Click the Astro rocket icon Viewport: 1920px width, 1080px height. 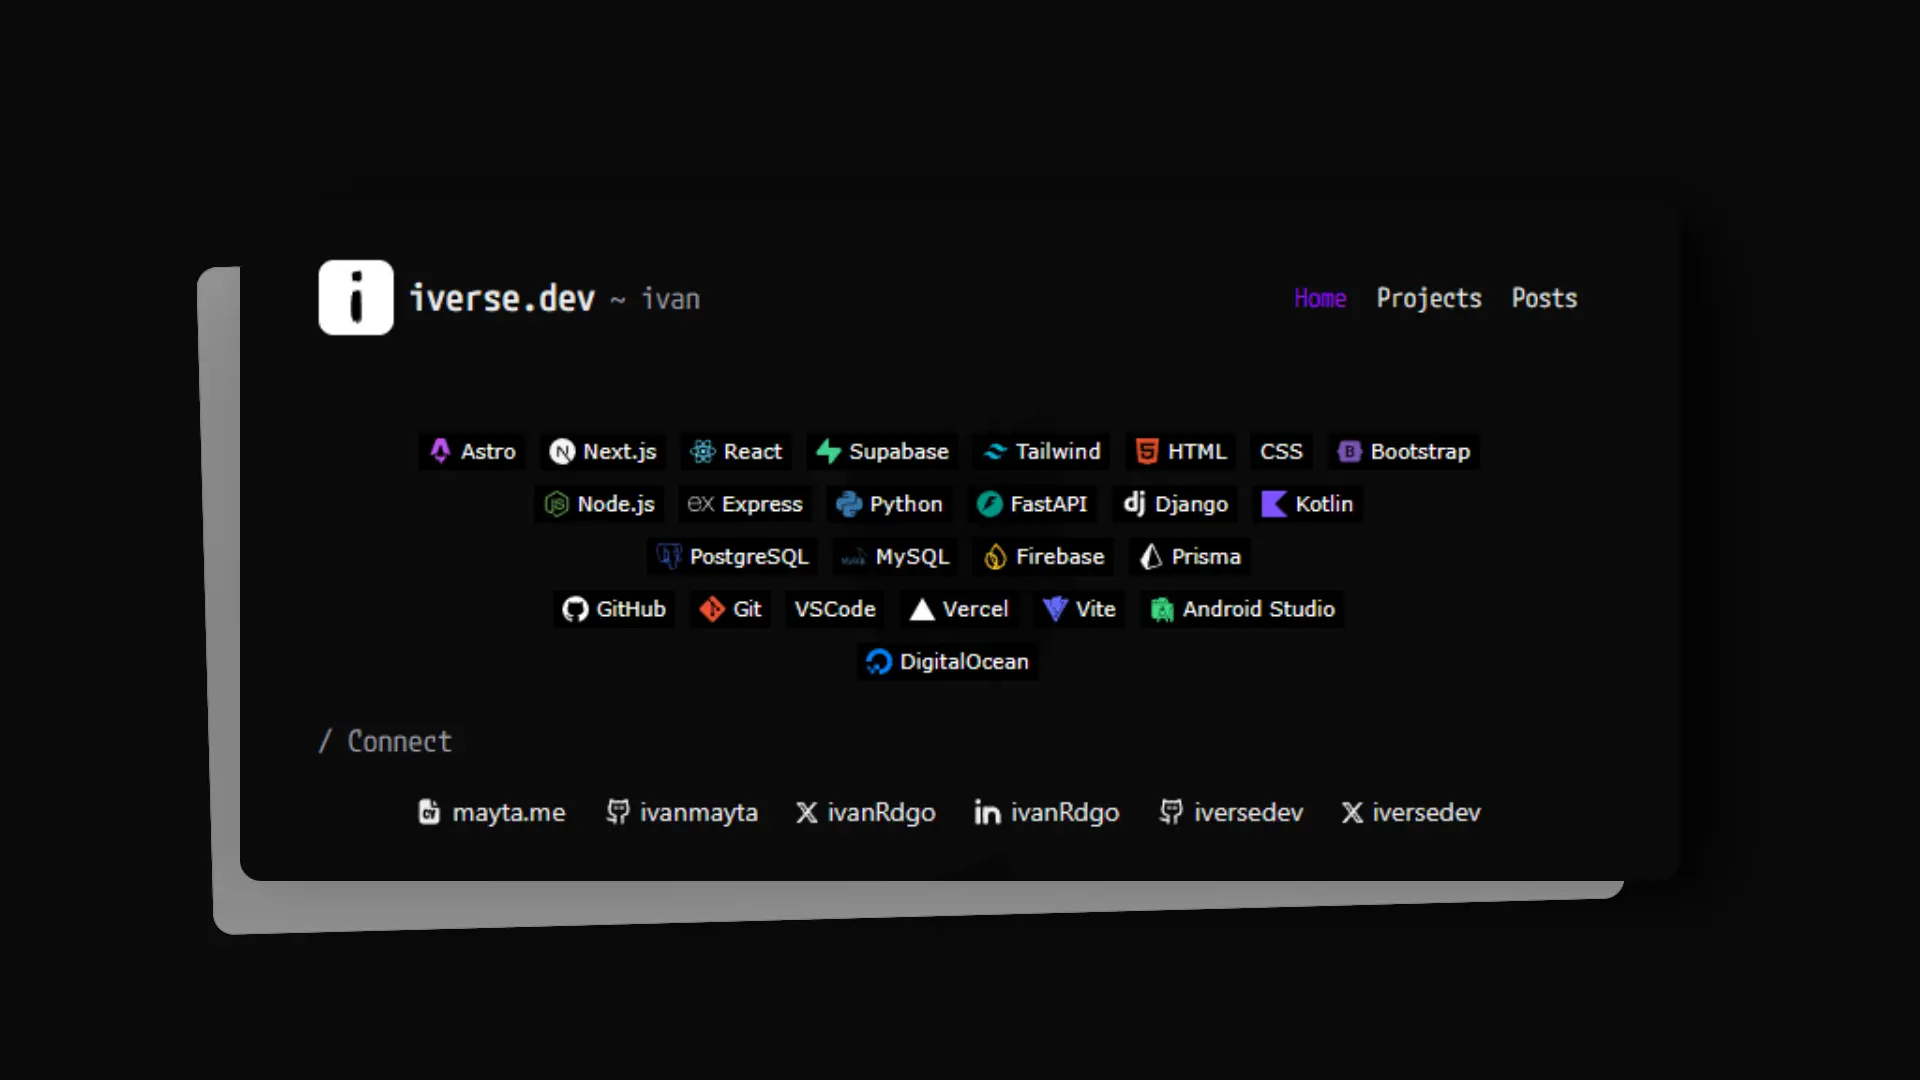pos(440,451)
